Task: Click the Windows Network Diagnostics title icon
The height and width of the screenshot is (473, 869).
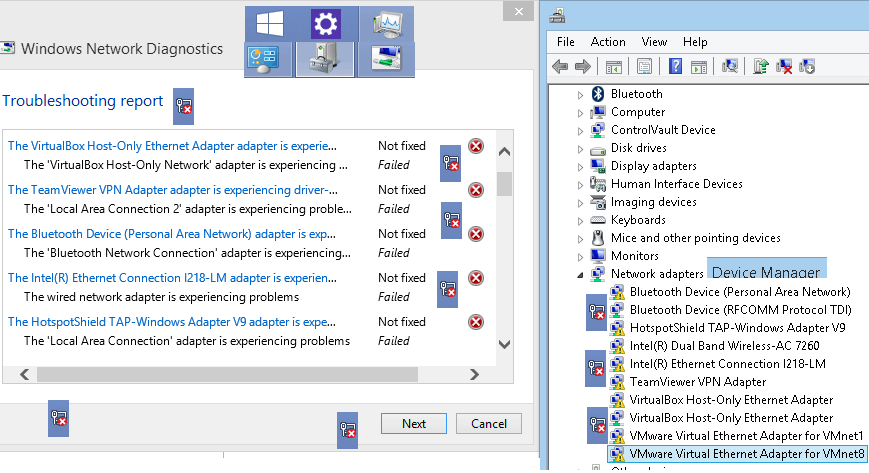Action: pos(7,48)
